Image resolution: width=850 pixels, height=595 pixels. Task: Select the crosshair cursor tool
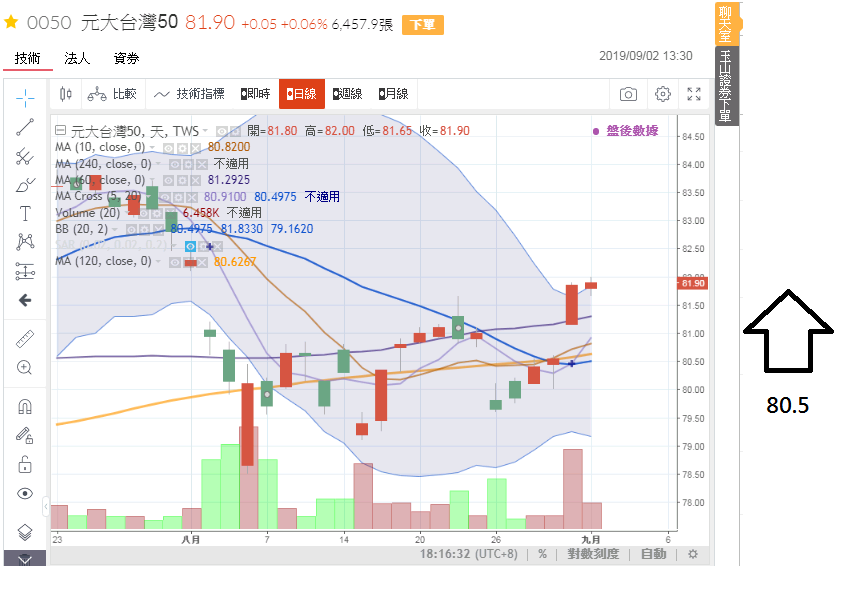coord(25,98)
